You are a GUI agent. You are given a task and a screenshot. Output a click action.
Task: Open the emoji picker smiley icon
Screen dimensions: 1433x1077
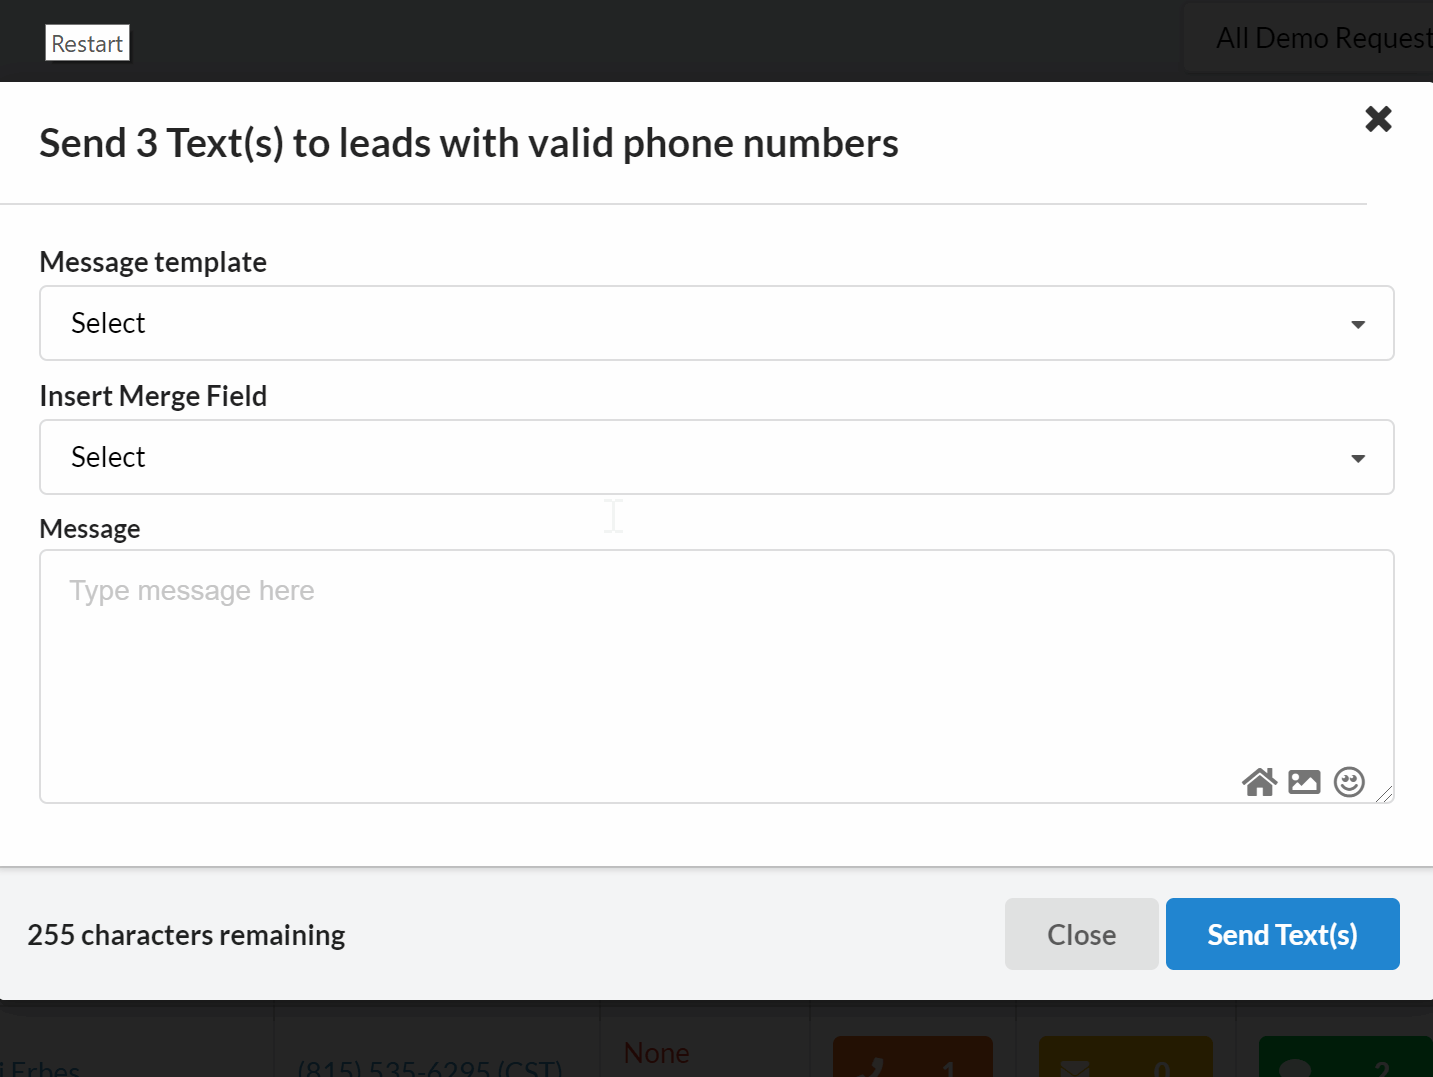(x=1349, y=782)
